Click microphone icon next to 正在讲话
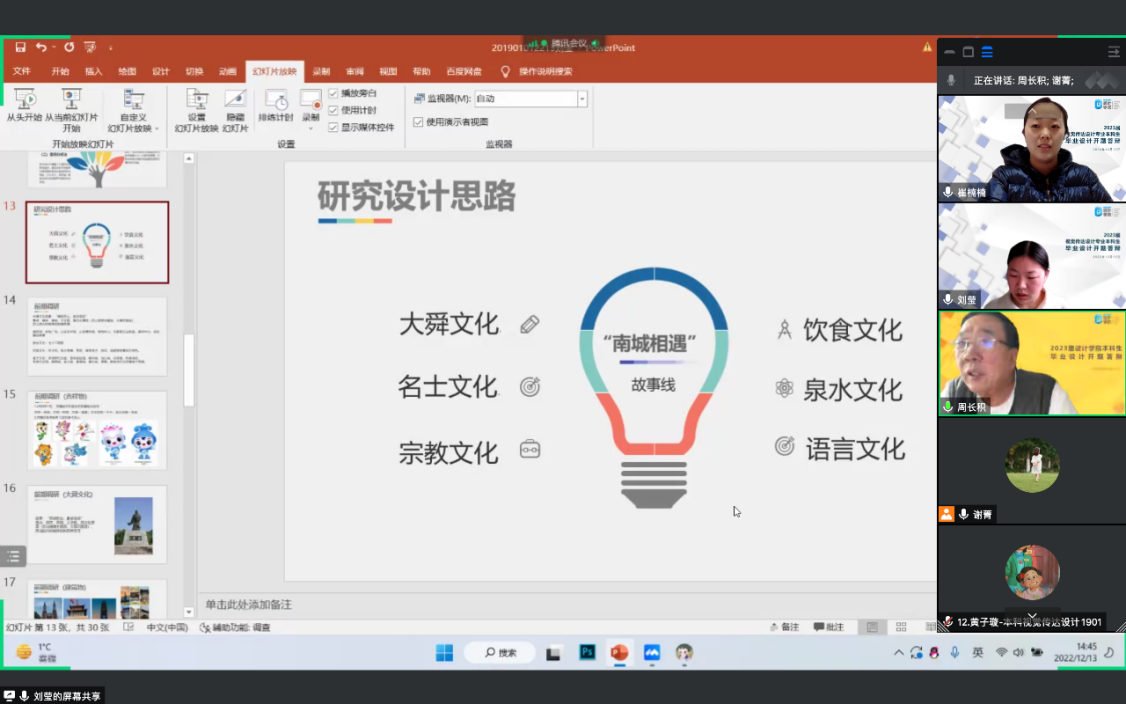 pos(951,80)
